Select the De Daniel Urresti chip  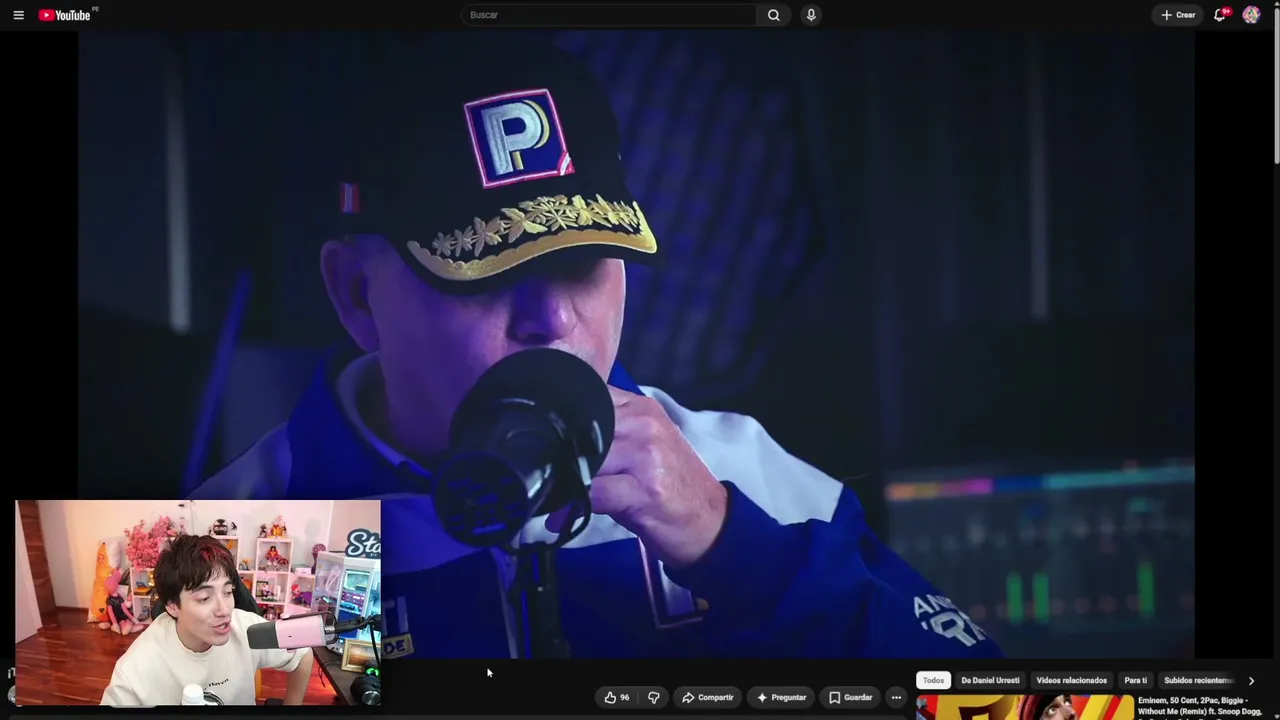tap(990, 681)
